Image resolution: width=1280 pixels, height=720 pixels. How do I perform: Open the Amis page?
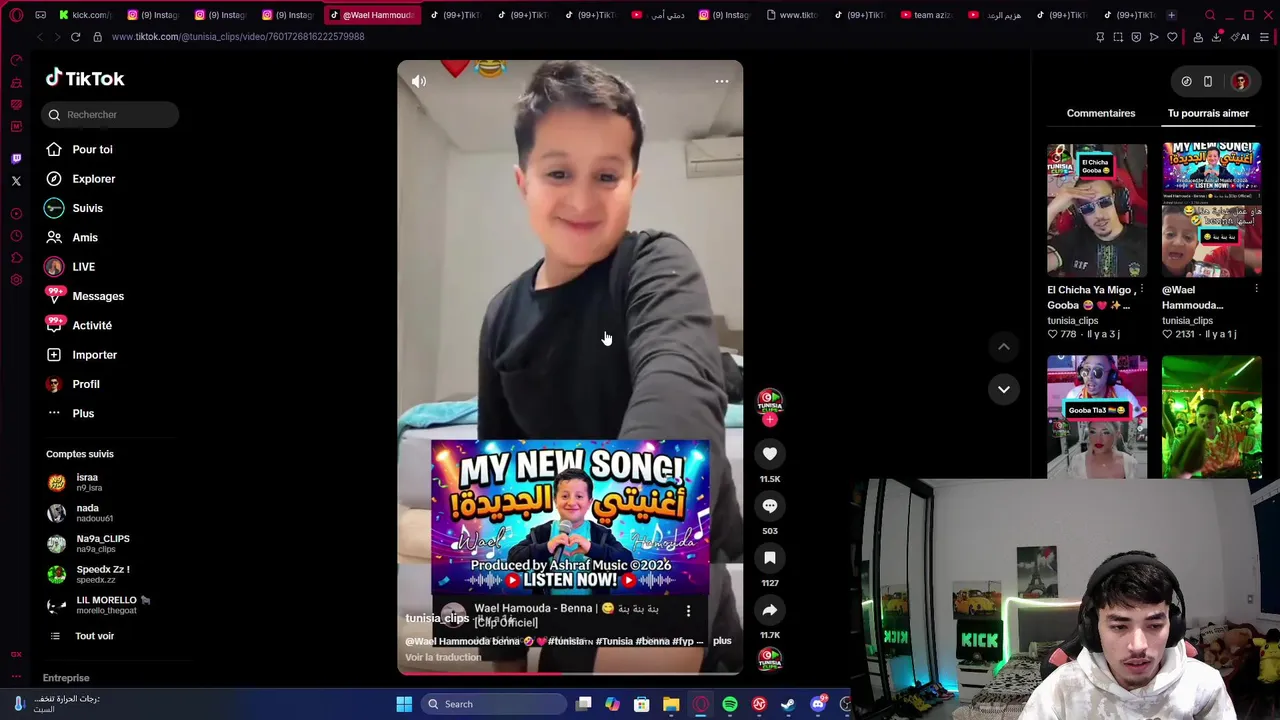84,237
